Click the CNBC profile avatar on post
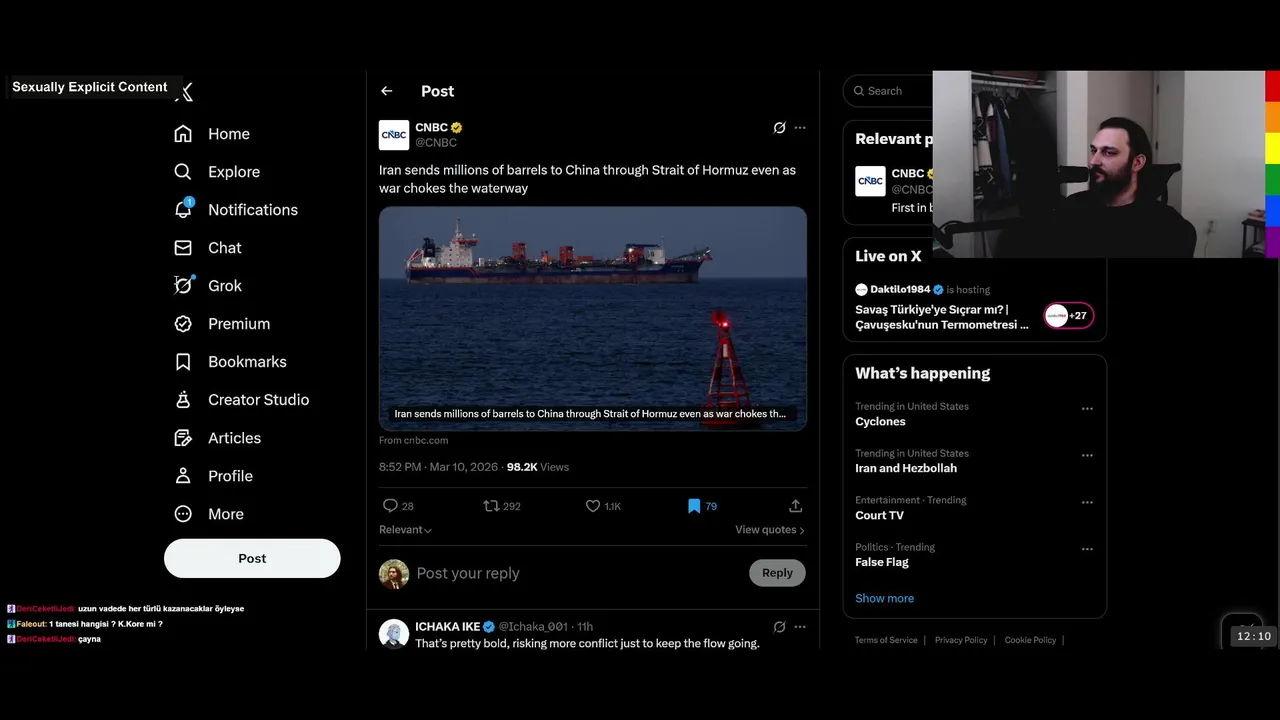The image size is (1280, 720). coord(394,135)
